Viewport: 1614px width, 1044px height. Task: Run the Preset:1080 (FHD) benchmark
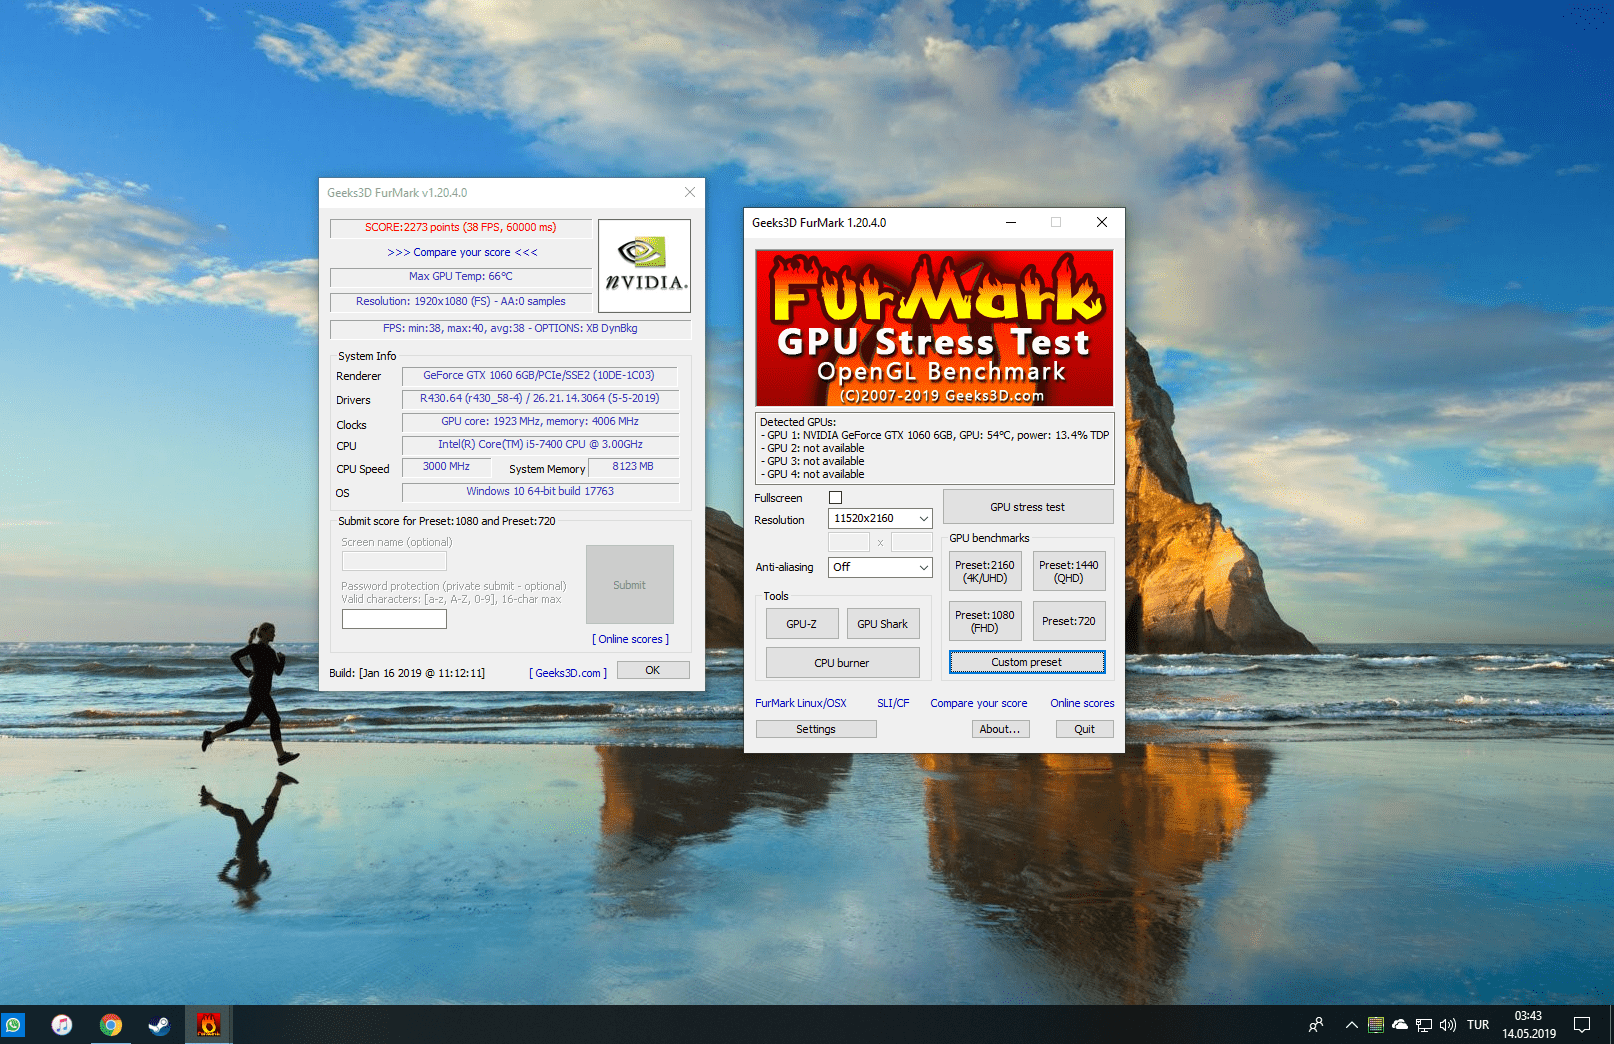point(985,621)
